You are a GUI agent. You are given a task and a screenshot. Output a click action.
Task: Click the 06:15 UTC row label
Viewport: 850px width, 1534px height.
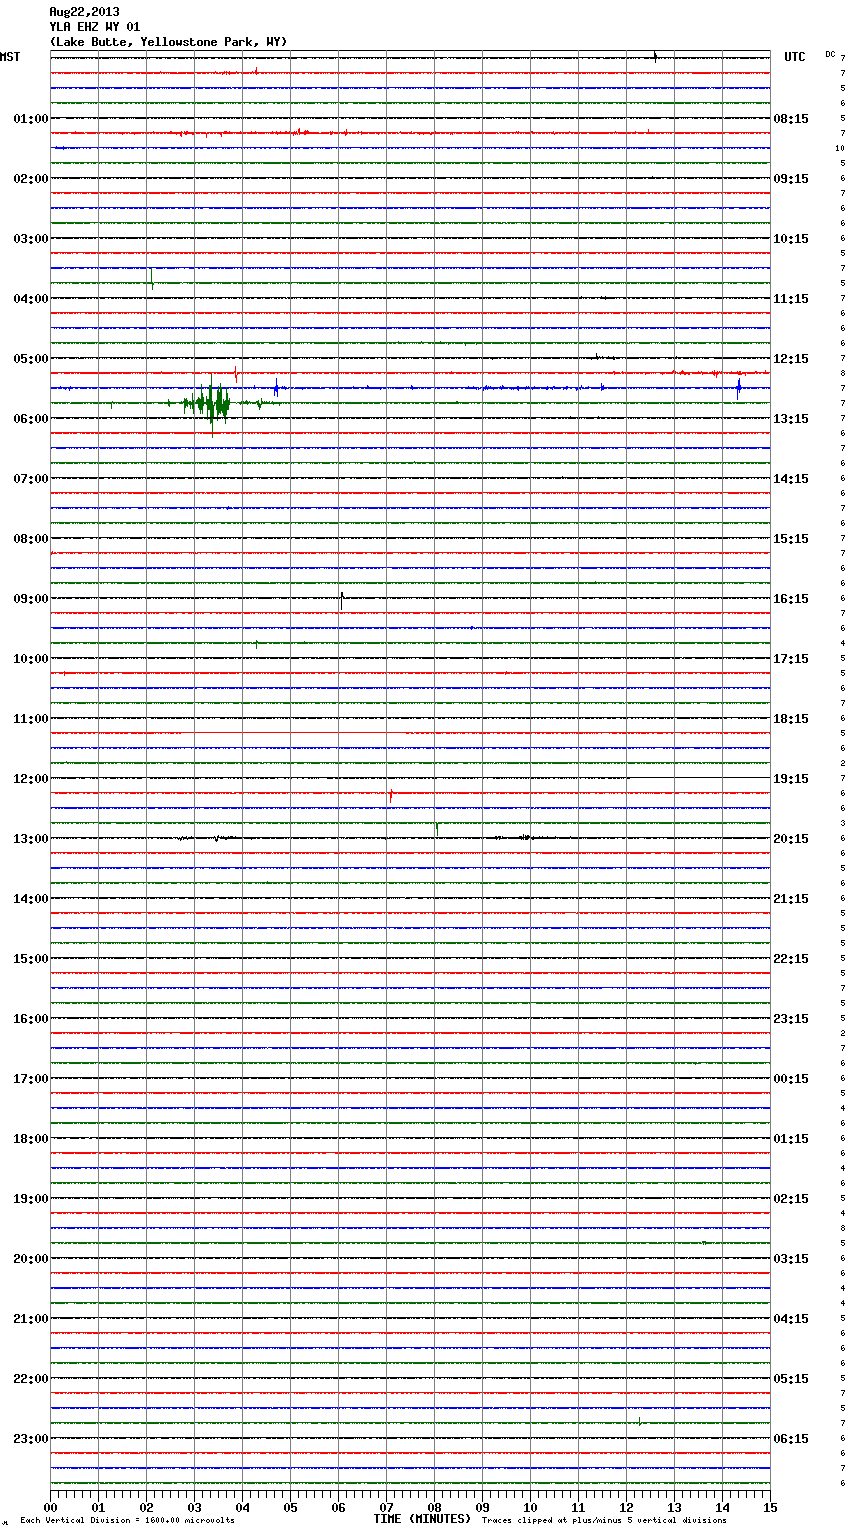coord(791,1439)
